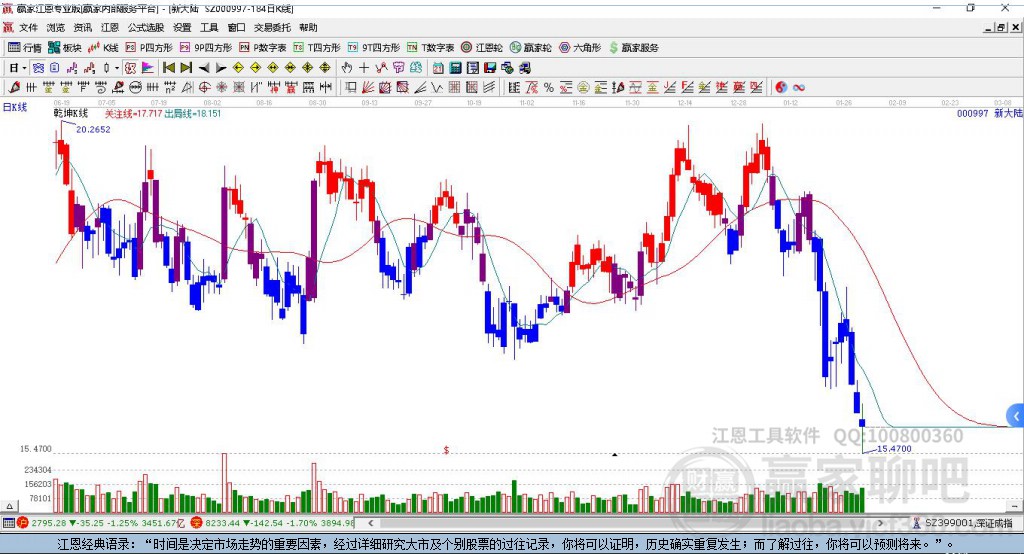Open the 六角形 hexagon tool
This screenshot has width=1024, height=554.
point(580,48)
